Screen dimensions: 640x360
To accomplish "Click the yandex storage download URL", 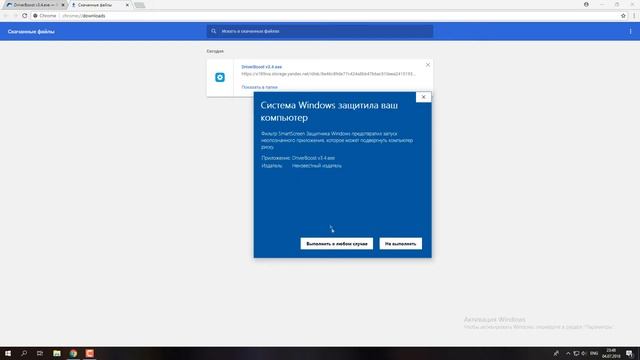I will tap(328, 74).
